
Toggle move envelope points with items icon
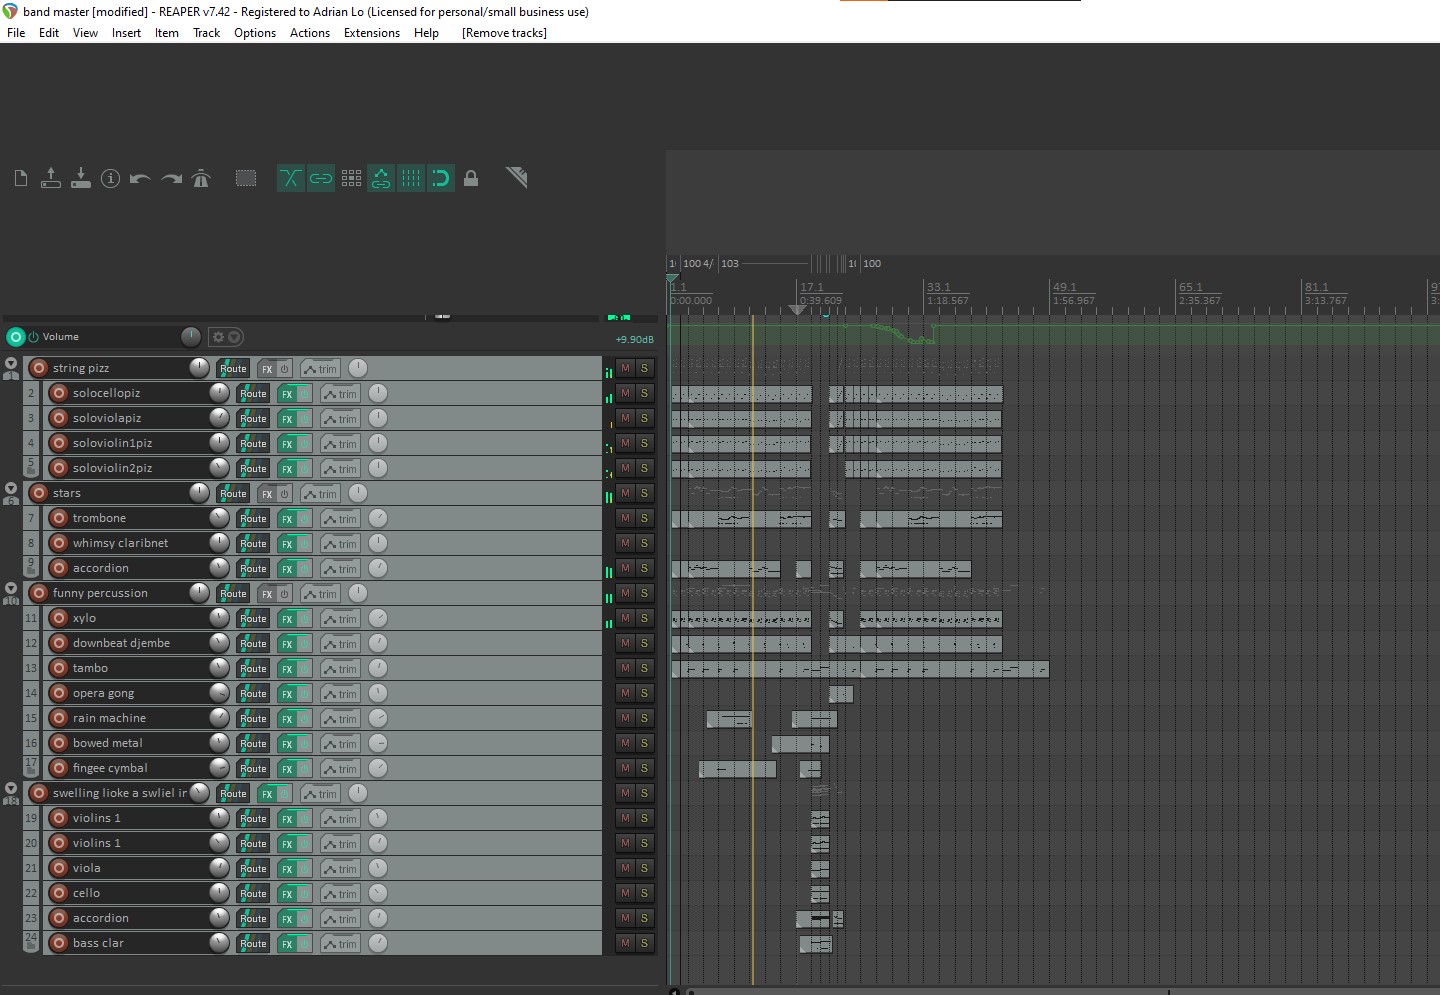[381, 179]
